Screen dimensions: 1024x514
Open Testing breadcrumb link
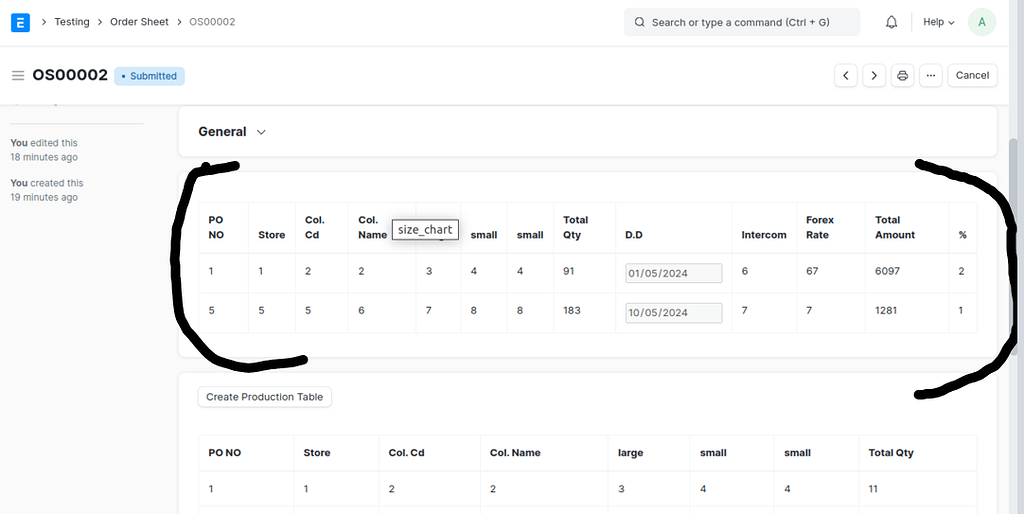point(72,22)
